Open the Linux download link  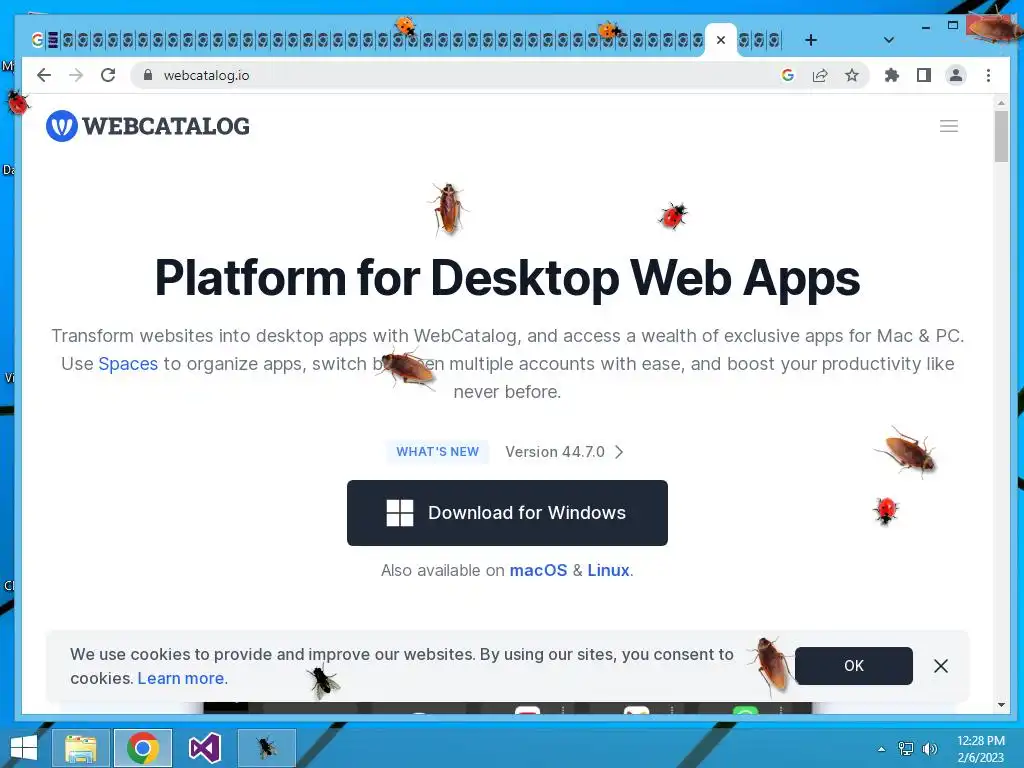click(x=608, y=570)
